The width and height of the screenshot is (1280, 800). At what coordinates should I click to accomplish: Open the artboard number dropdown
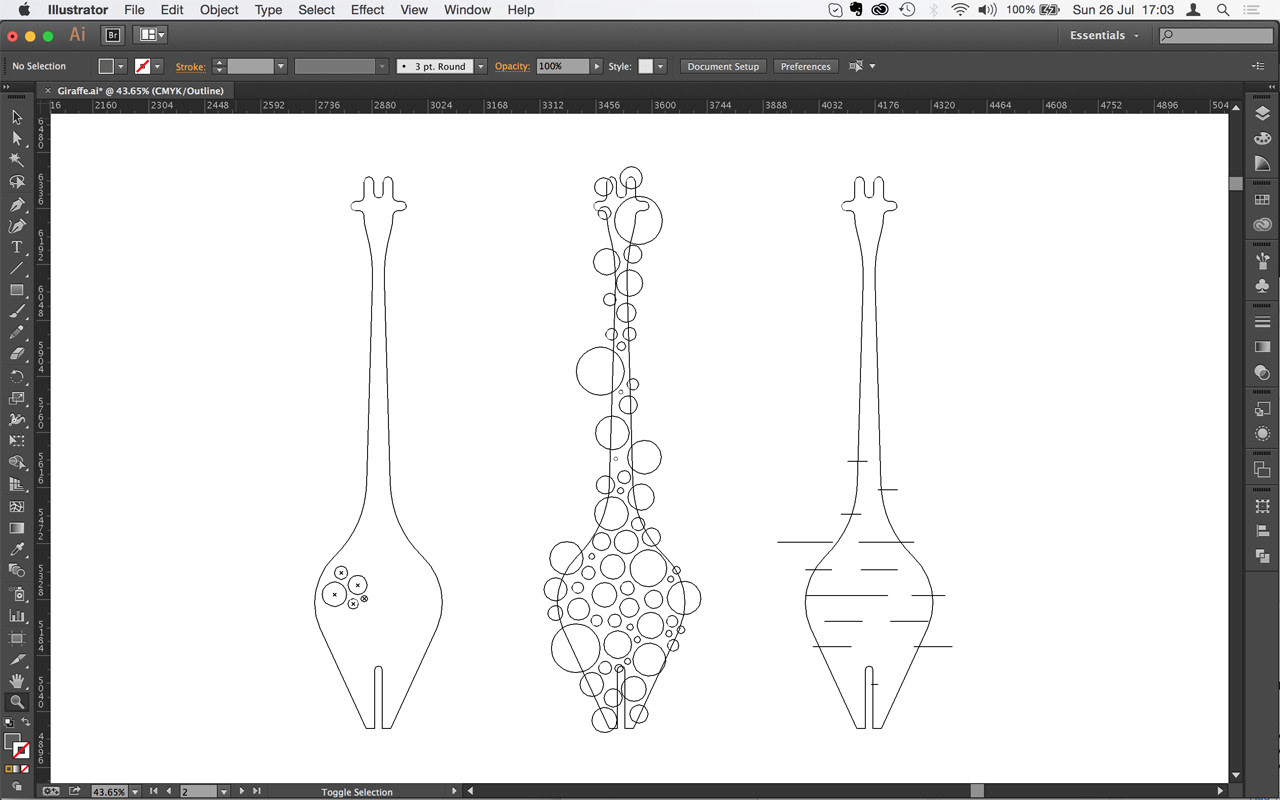(x=222, y=792)
